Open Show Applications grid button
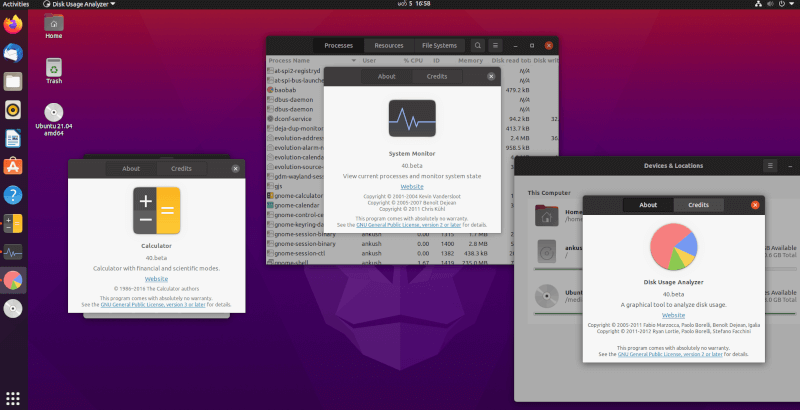This screenshot has height=410, width=800. 13,397
